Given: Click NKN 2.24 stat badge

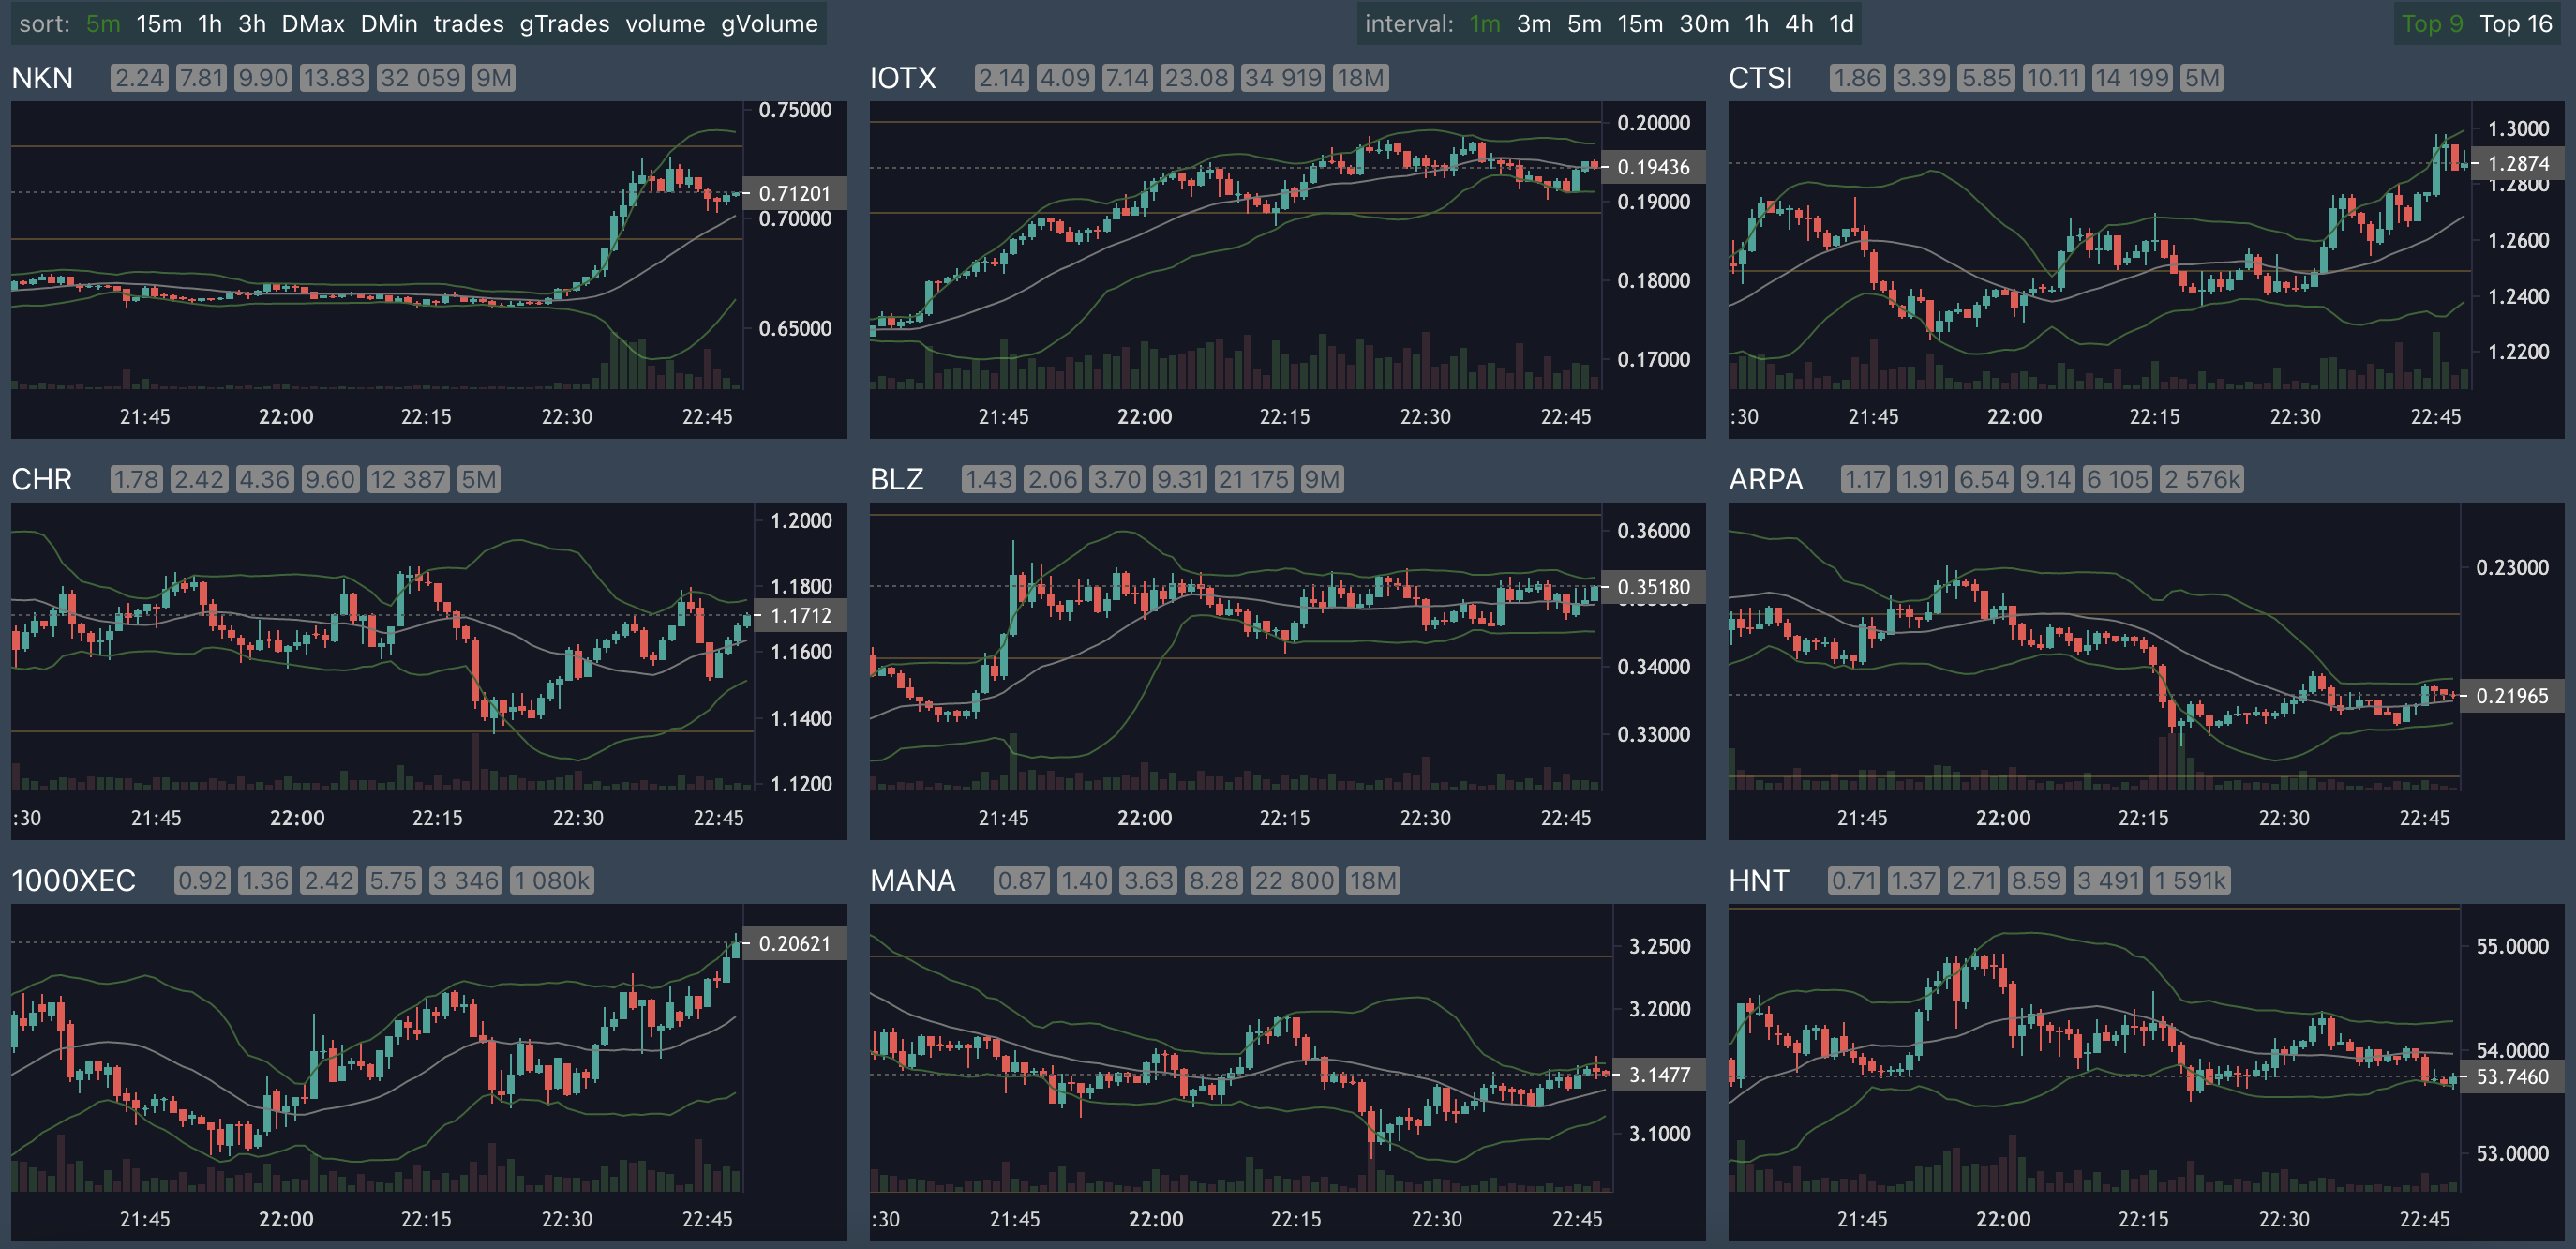Looking at the screenshot, I should 139,78.
